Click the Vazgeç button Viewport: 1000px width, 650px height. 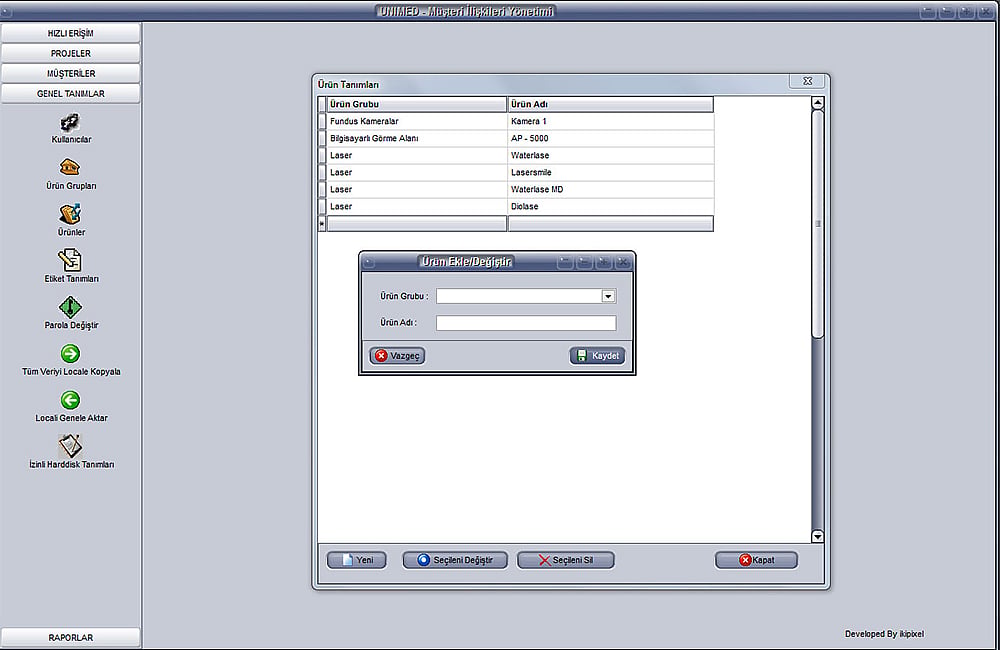point(397,356)
